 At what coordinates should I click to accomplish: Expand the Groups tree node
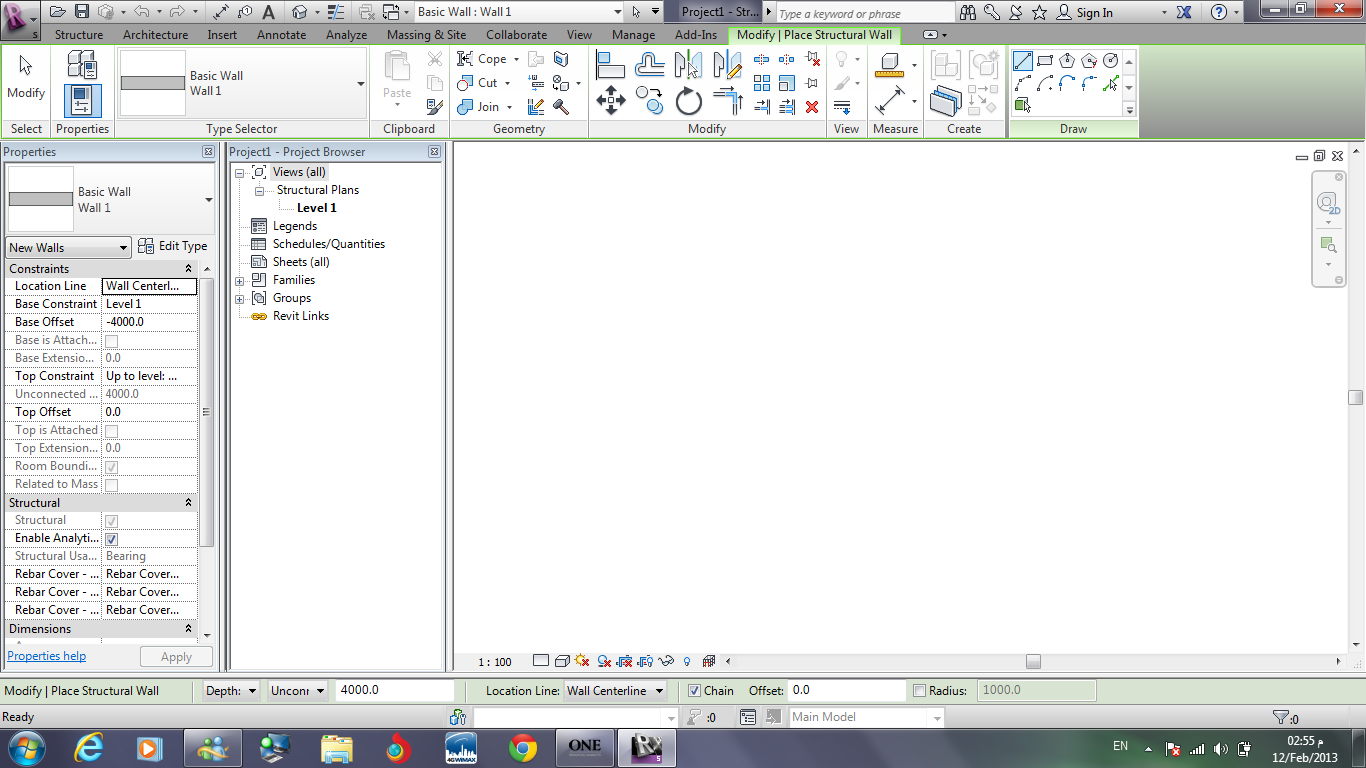coord(239,299)
